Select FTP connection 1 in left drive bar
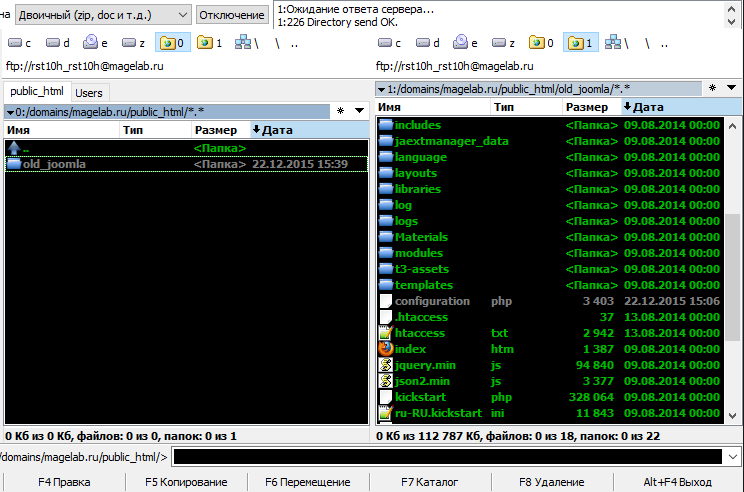Screen dimensions: 744x492 (x=207, y=43)
